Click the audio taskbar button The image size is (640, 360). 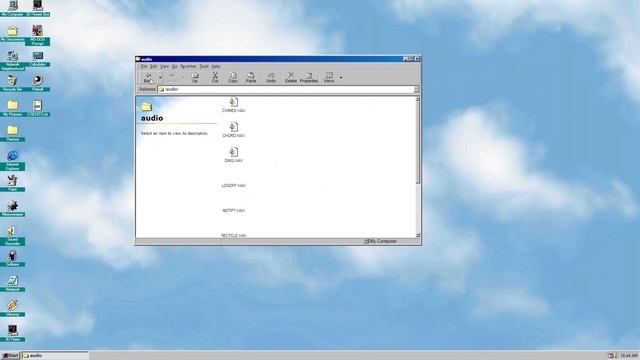pyautogui.click(x=55, y=356)
